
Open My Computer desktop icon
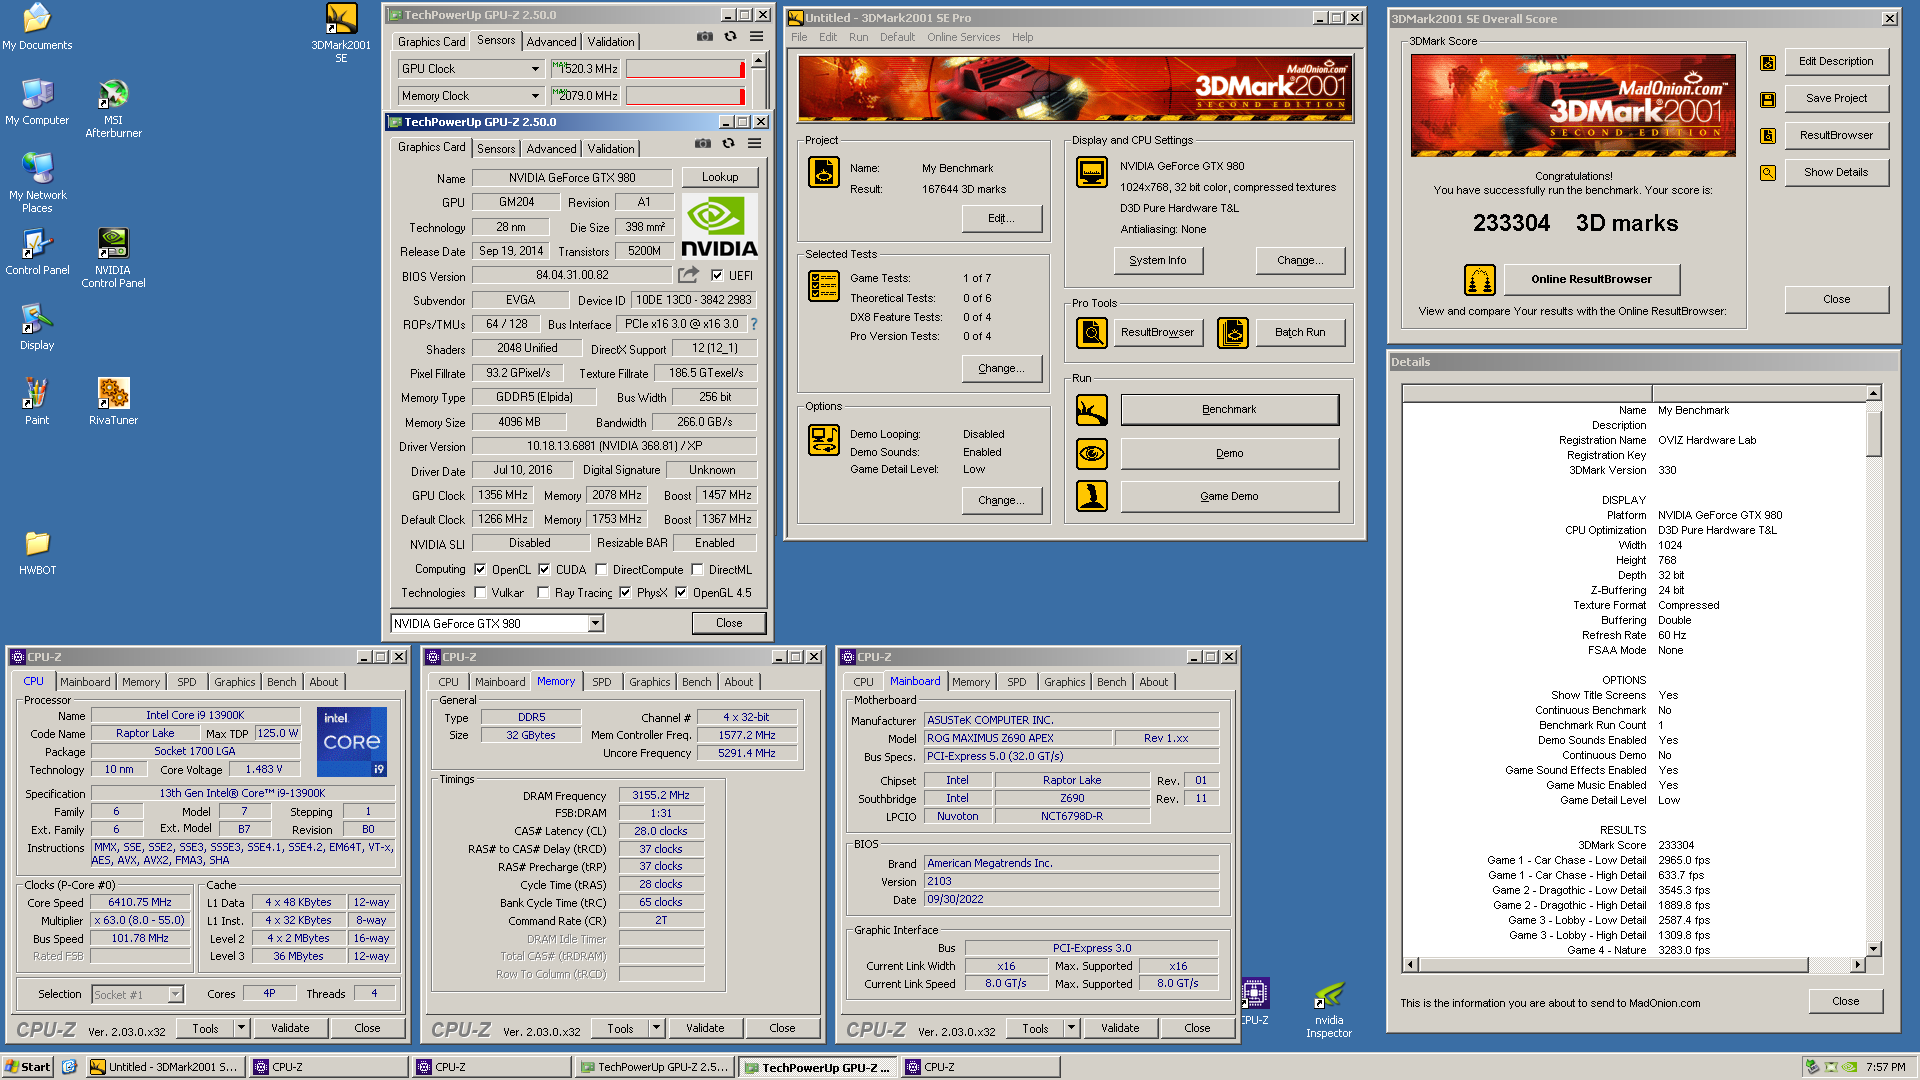click(37, 102)
